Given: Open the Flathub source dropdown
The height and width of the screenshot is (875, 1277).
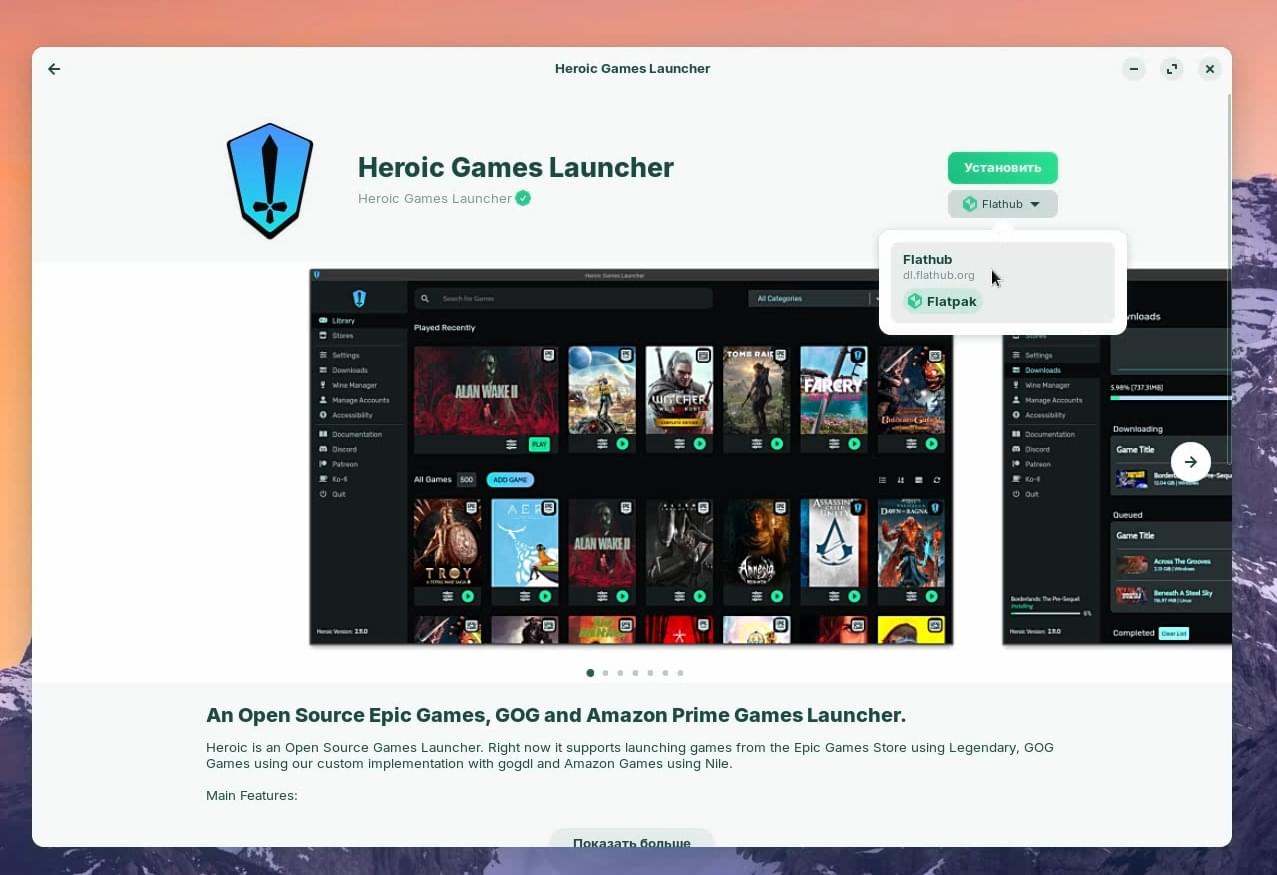Looking at the screenshot, I should [1002, 204].
